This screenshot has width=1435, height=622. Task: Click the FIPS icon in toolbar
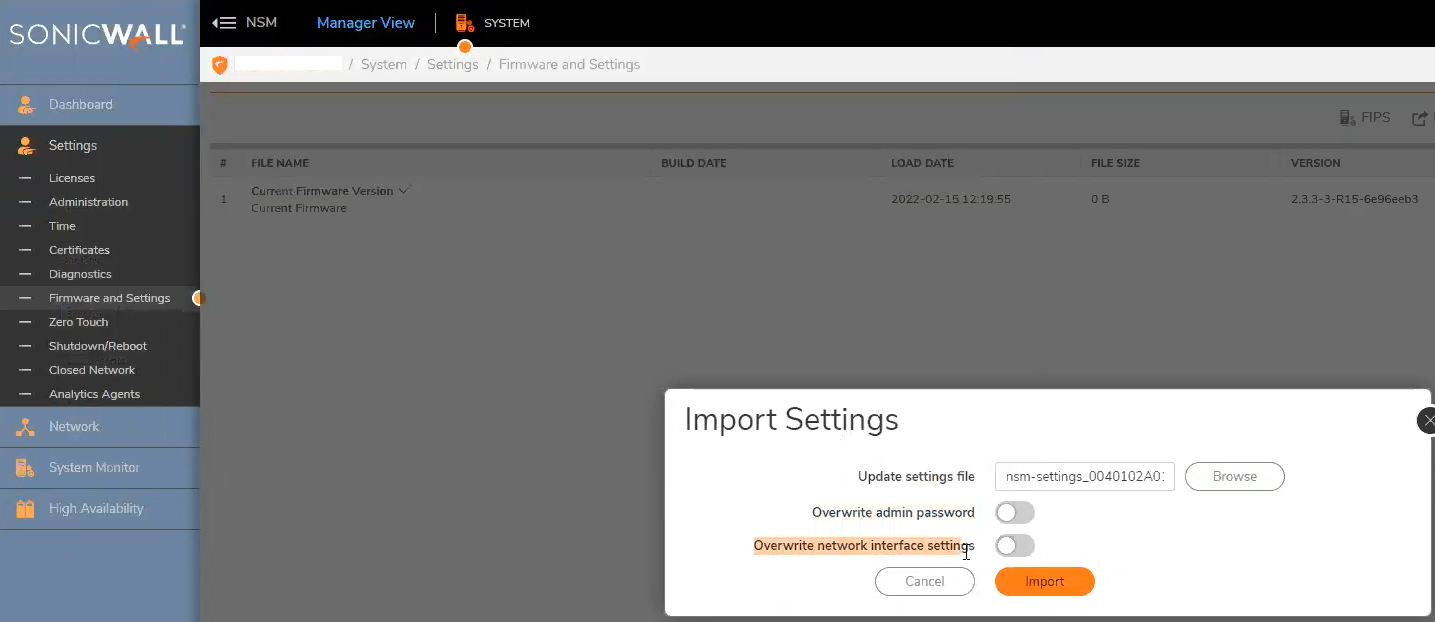pyautogui.click(x=1347, y=118)
